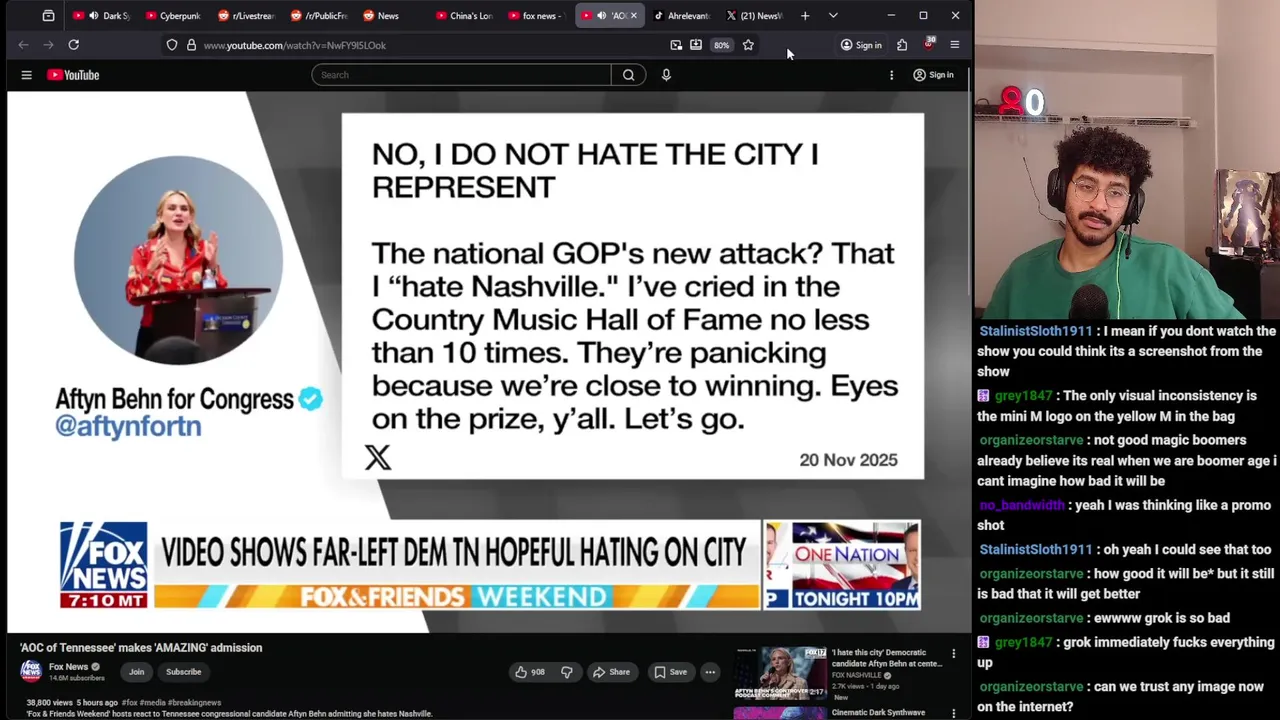Switch to the Ahrelevant TikTok tab
Viewport: 1280px width, 720px height.
coord(682,16)
